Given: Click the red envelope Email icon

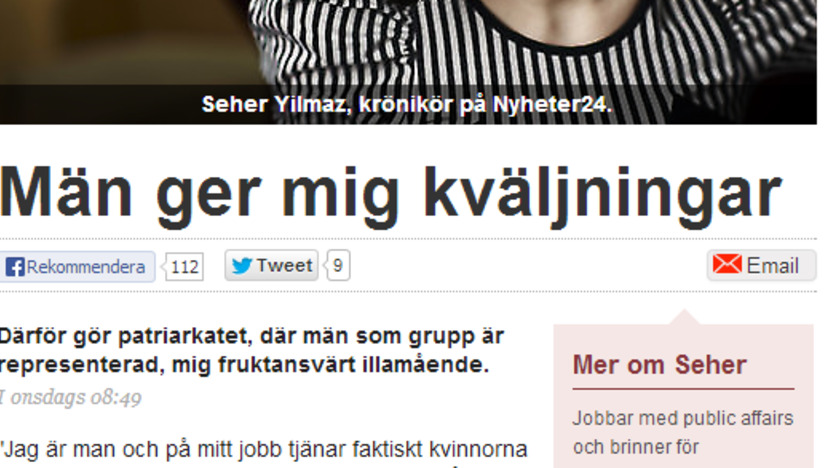Looking at the screenshot, I should click(727, 264).
